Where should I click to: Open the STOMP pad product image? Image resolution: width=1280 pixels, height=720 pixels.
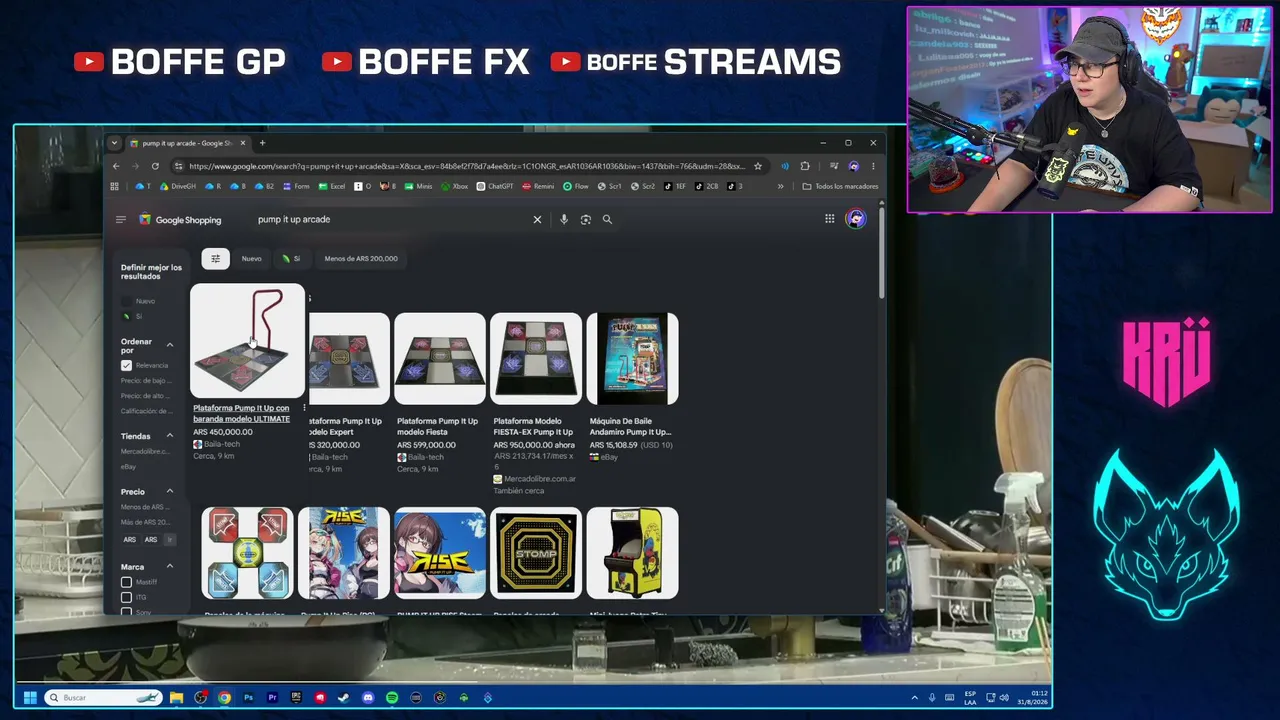(x=536, y=553)
